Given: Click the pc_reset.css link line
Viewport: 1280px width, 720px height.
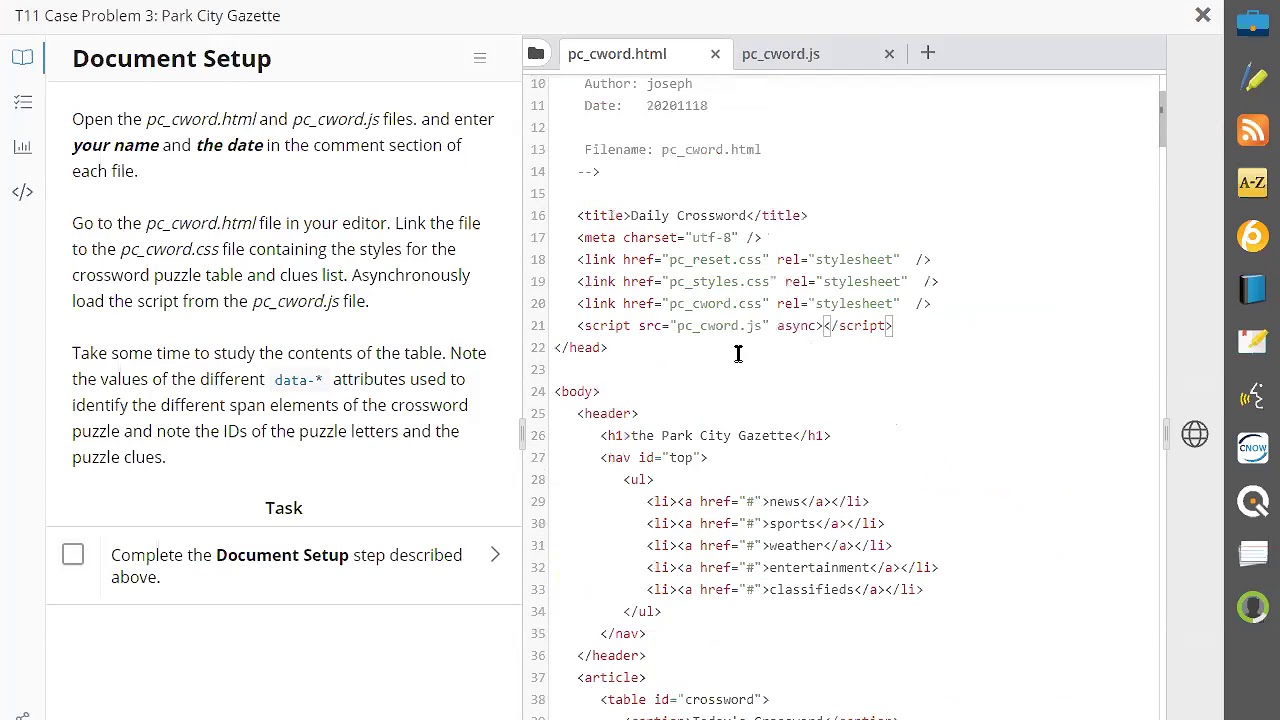Looking at the screenshot, I should point(754,260).
